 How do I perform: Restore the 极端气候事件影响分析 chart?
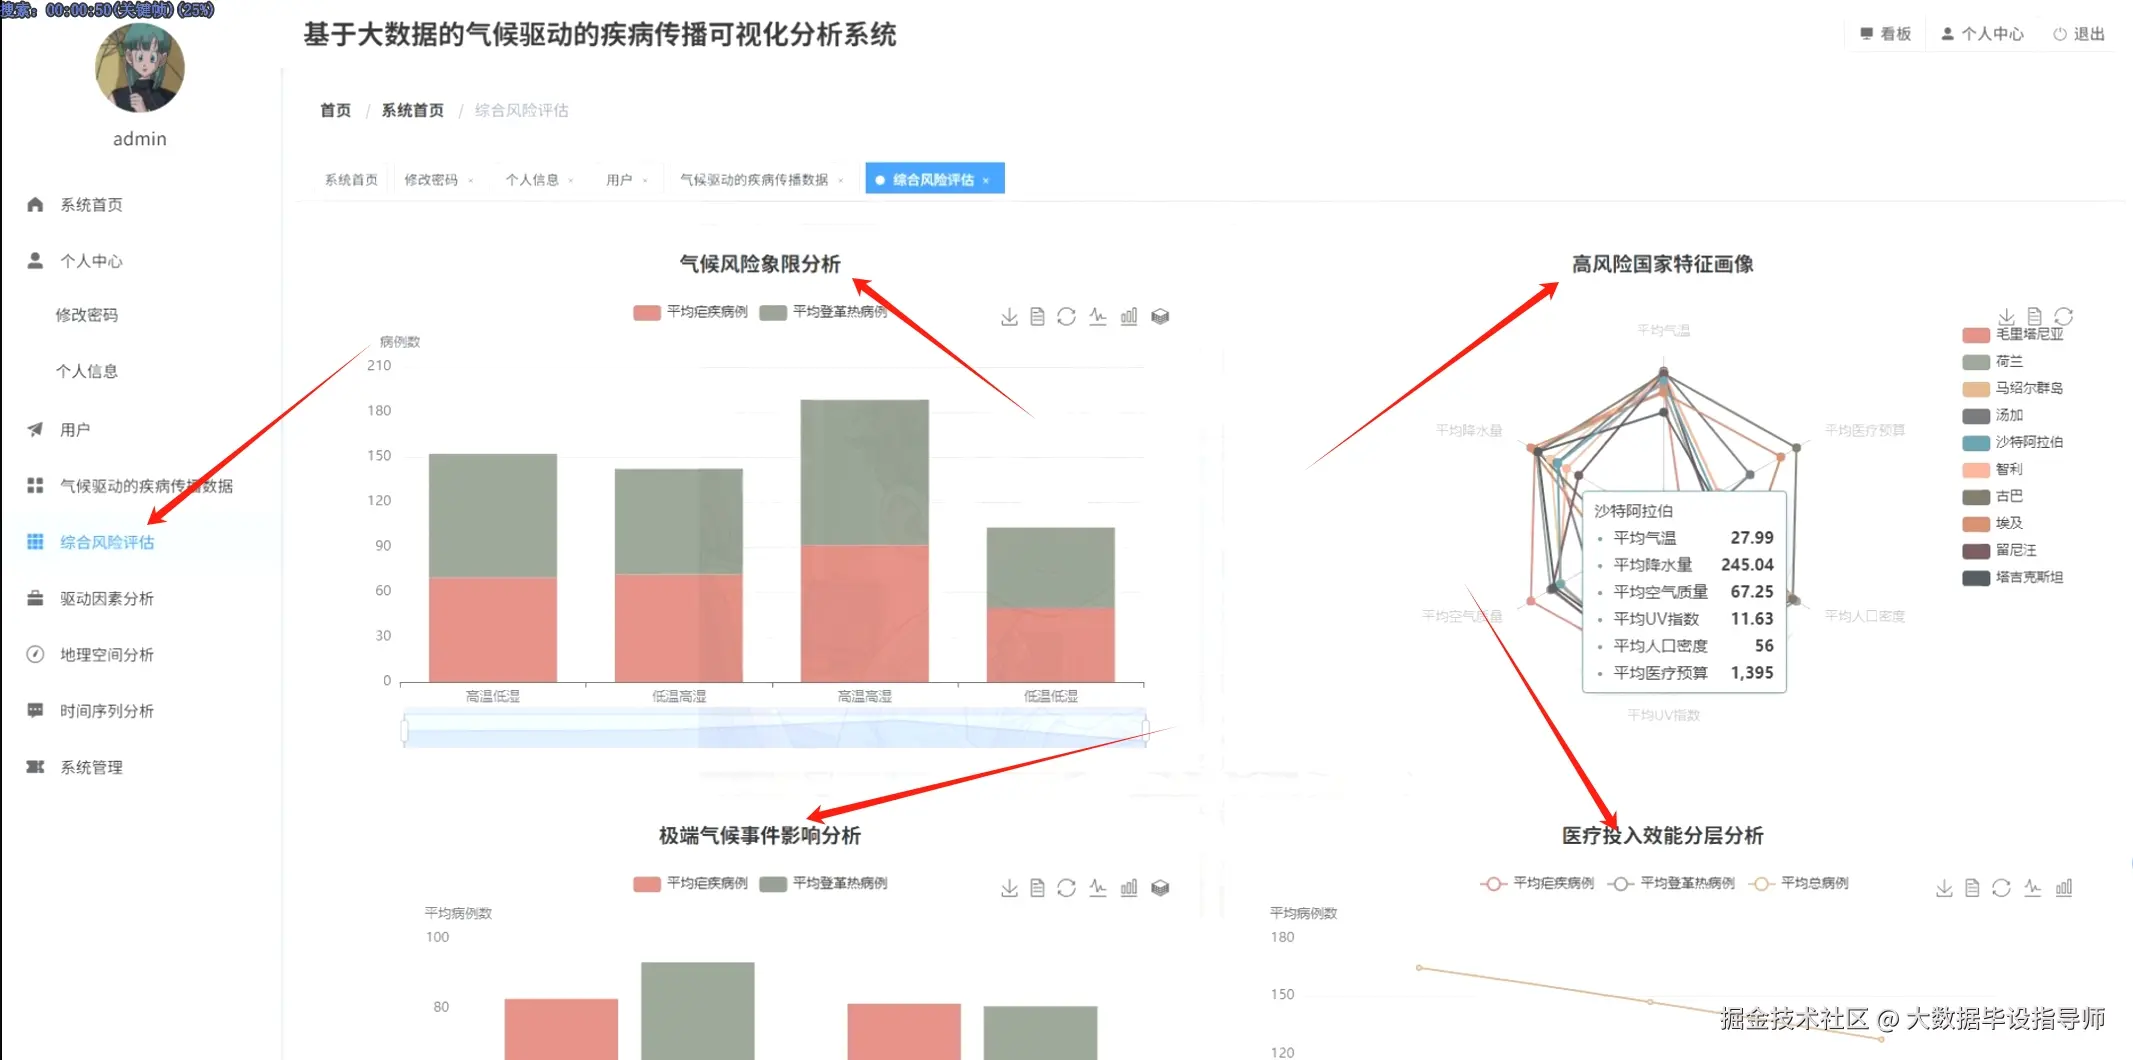pos(1067,888)
